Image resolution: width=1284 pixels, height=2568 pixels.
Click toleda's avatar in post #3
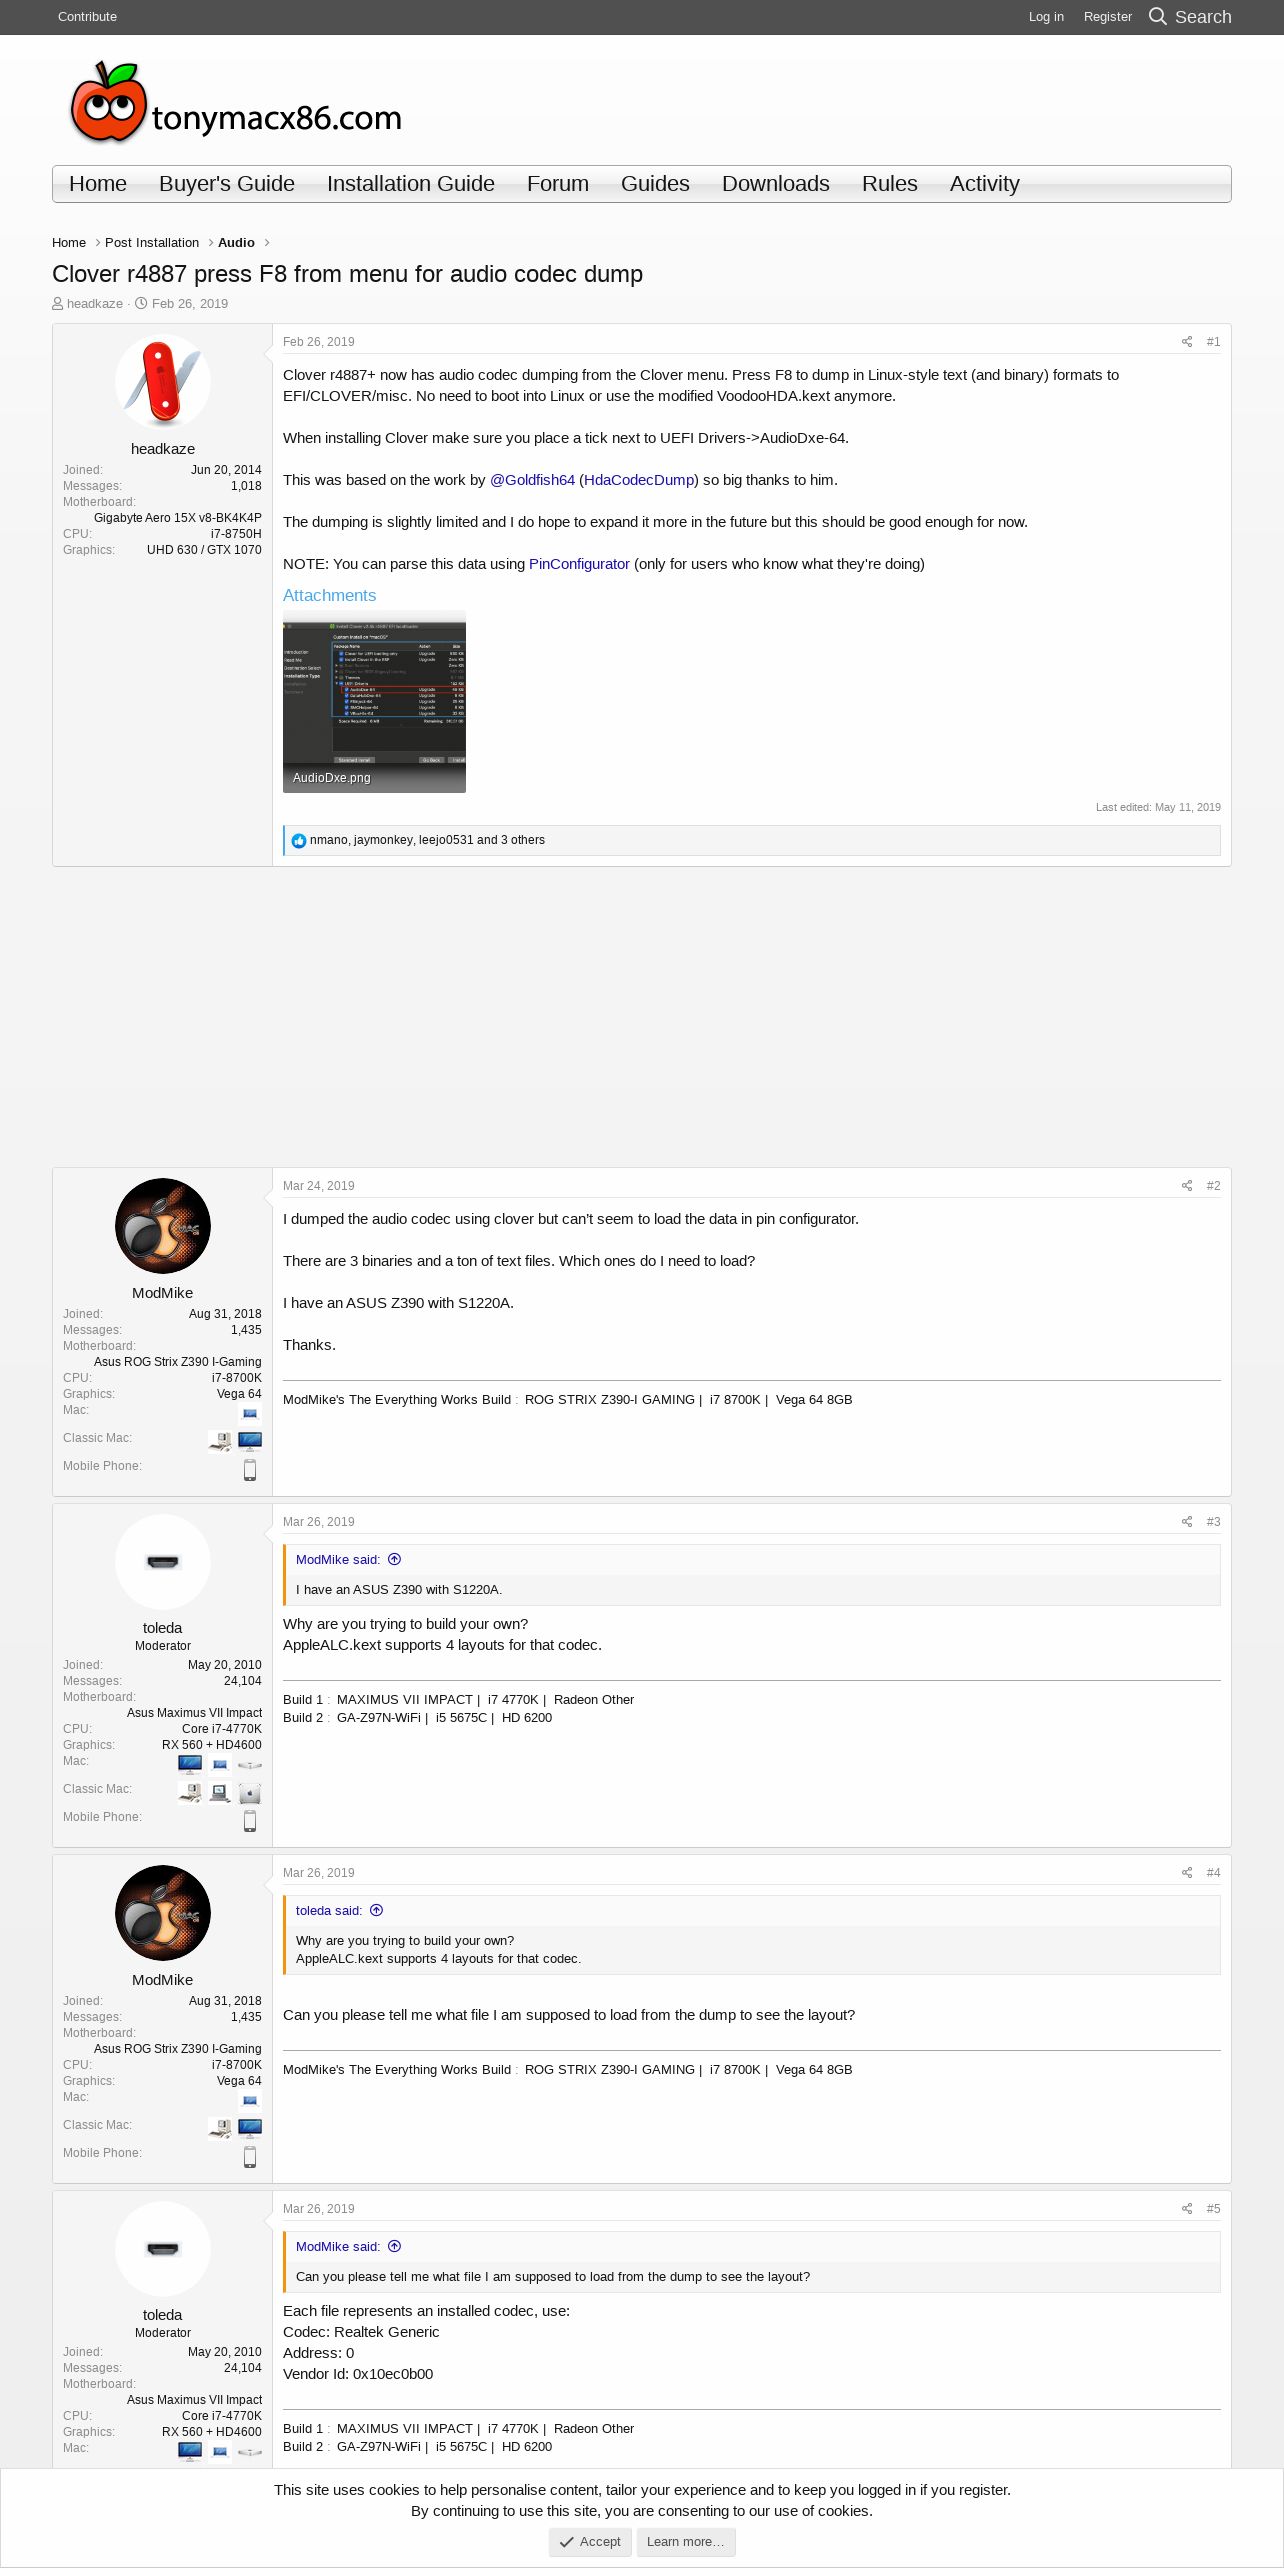pos(163,1562)
